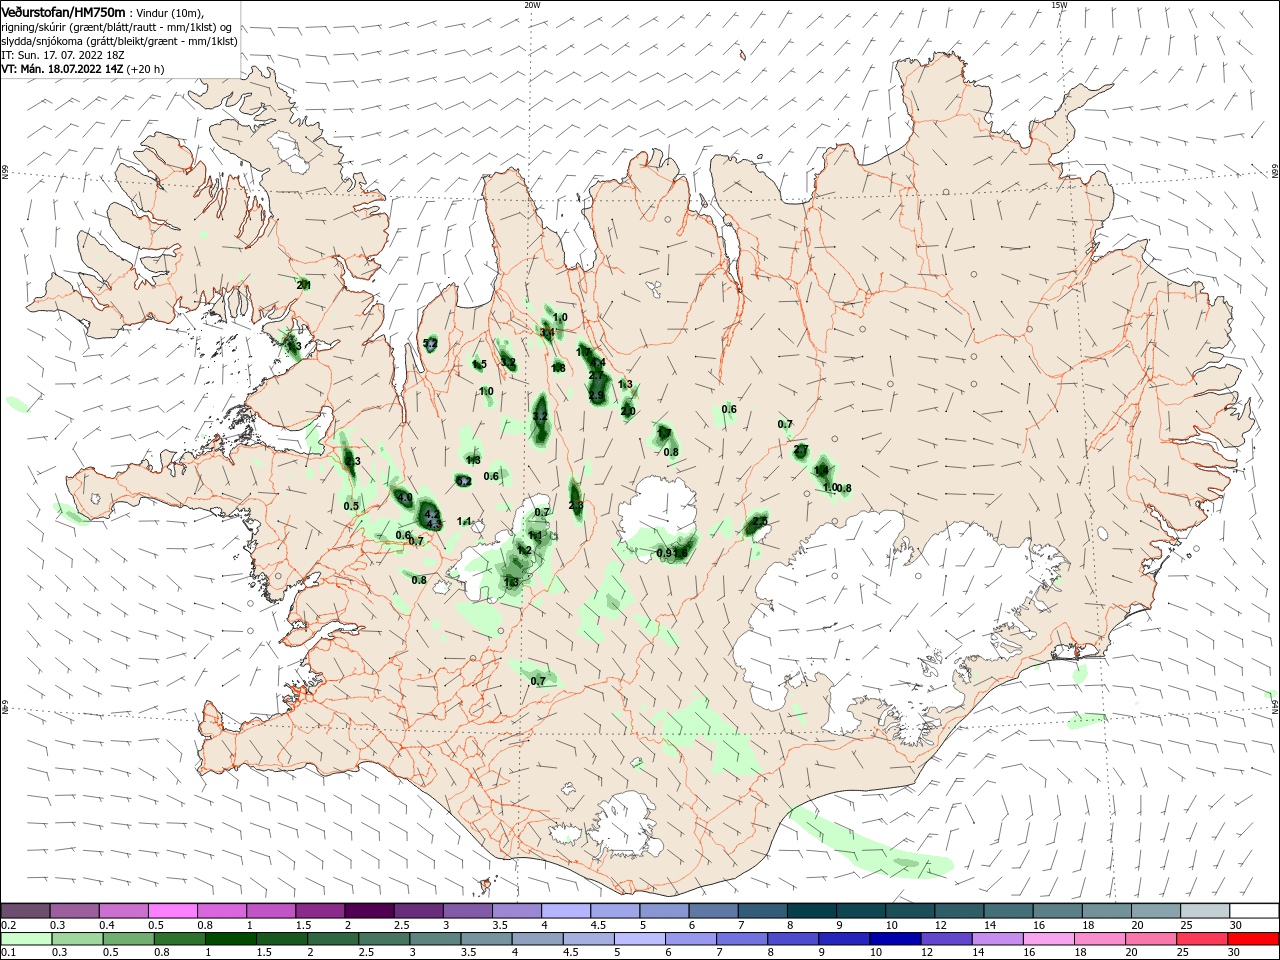Click the 4.2 precipitation value
1280x960 pixels.
(x=432, y=514)
